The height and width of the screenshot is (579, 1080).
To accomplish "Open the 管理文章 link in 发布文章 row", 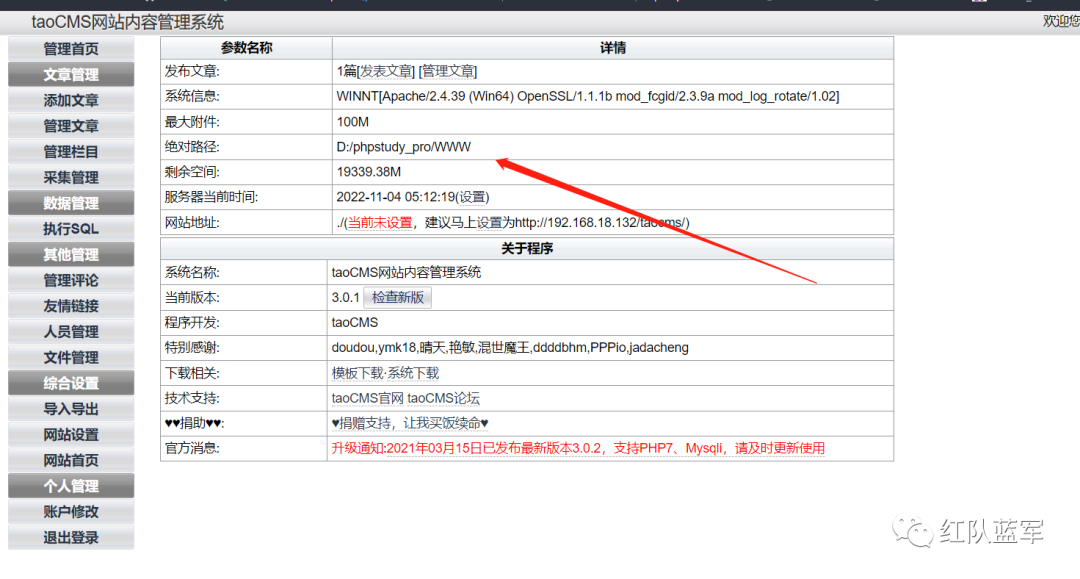I will (448, 71).
